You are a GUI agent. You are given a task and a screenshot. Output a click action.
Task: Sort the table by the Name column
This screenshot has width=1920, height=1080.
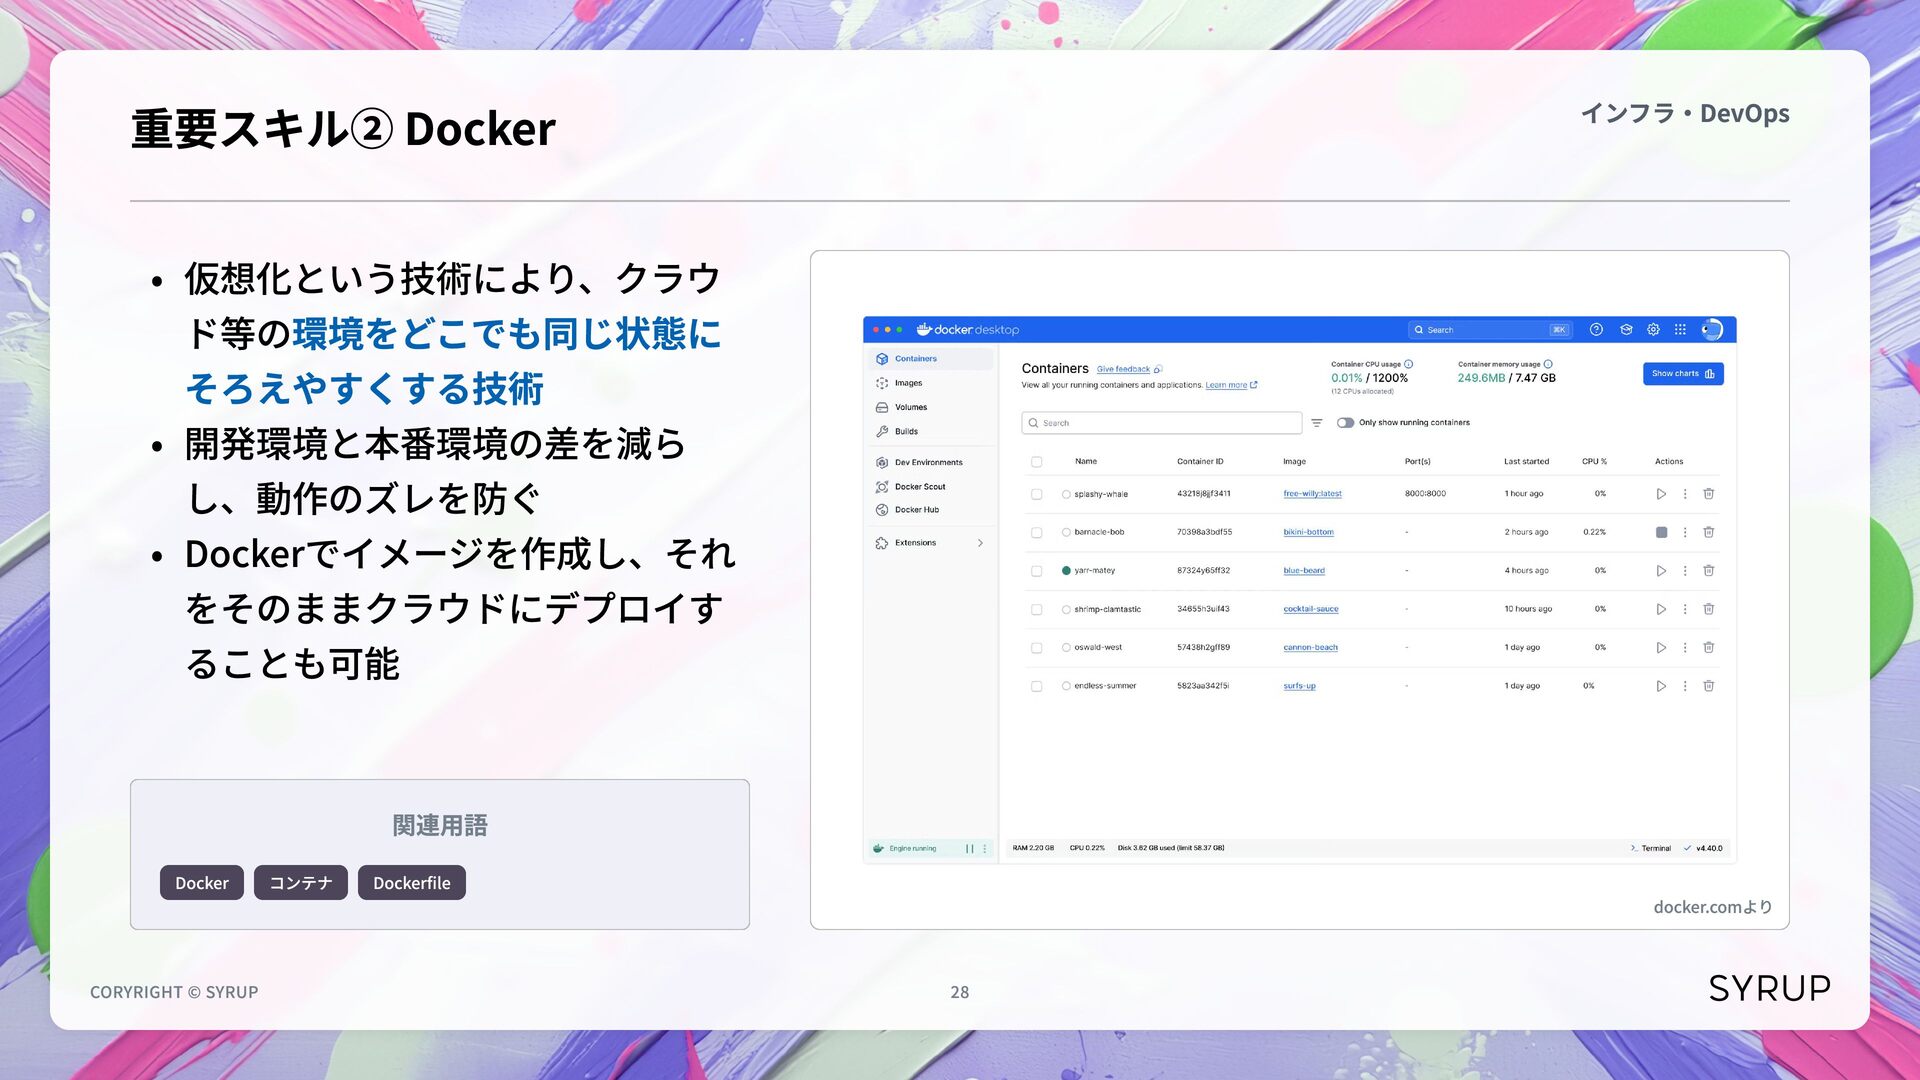[x=1086, y=462]
